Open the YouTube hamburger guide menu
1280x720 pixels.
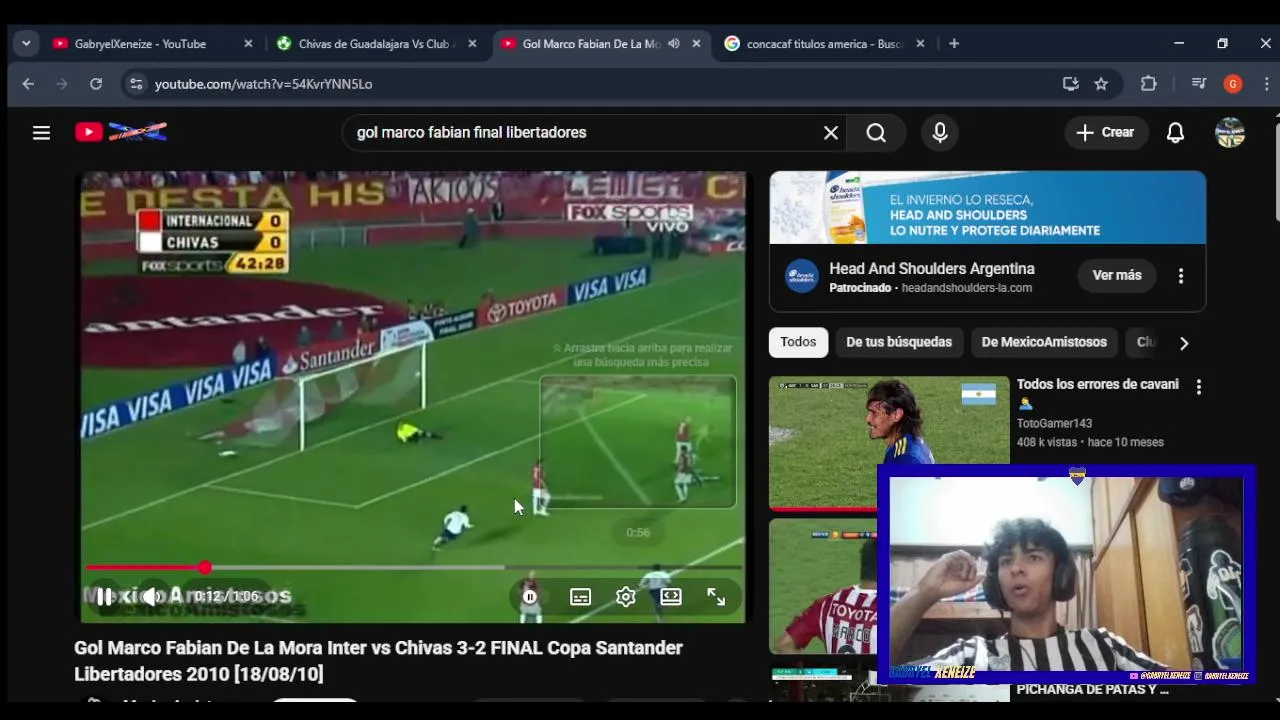click(x=41, y=132)
